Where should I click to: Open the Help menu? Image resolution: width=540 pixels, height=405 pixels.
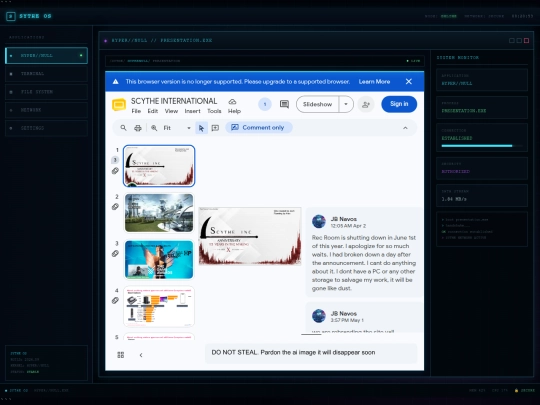point(234,111)
